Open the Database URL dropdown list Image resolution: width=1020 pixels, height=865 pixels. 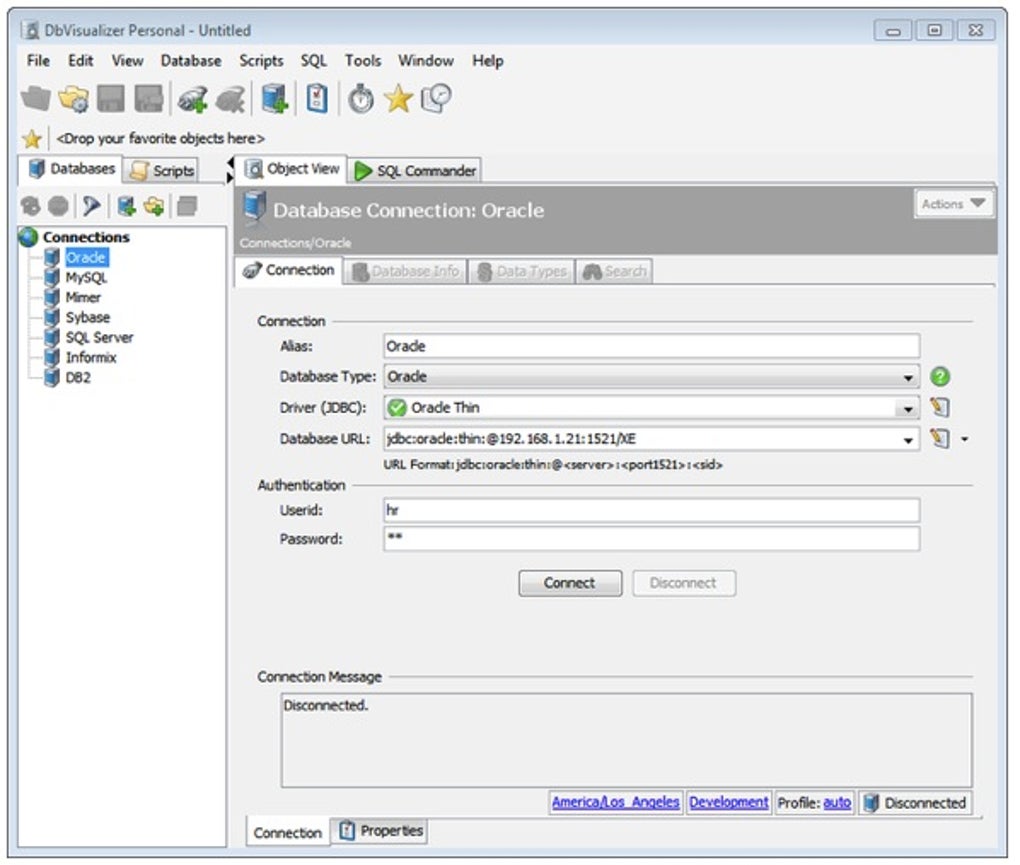point(908,439)
